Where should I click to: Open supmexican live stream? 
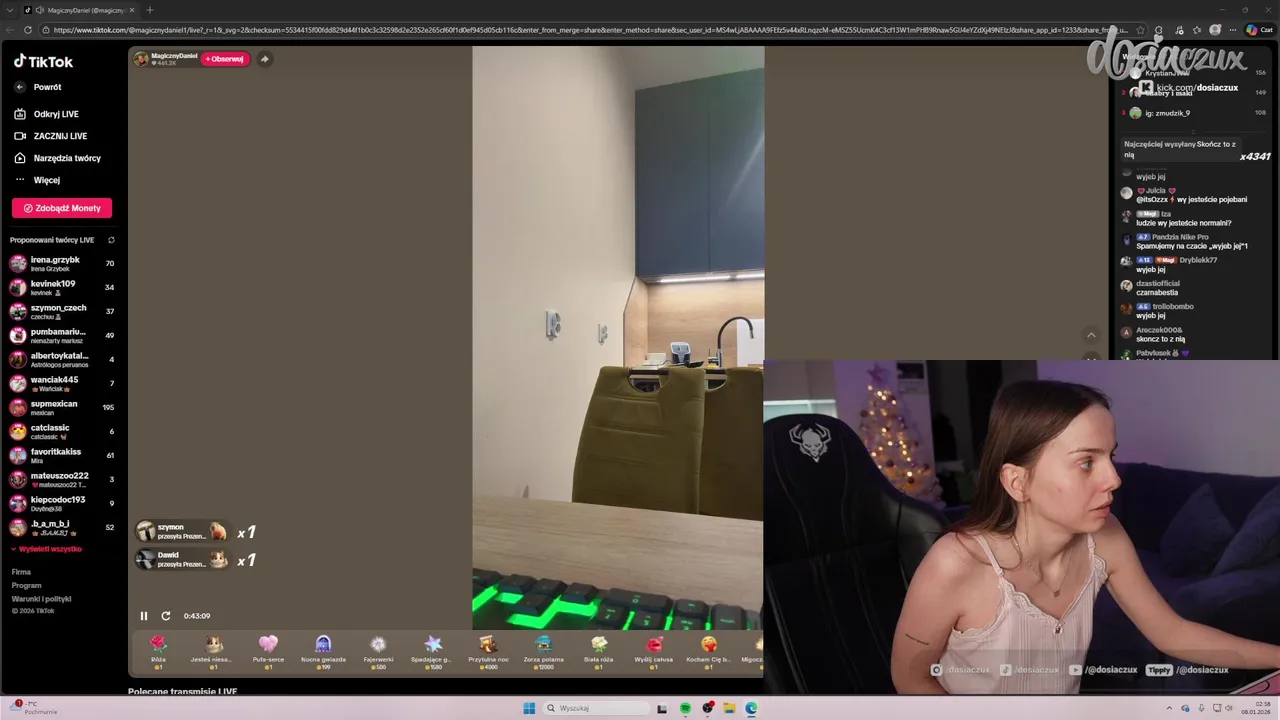(62, 408)
